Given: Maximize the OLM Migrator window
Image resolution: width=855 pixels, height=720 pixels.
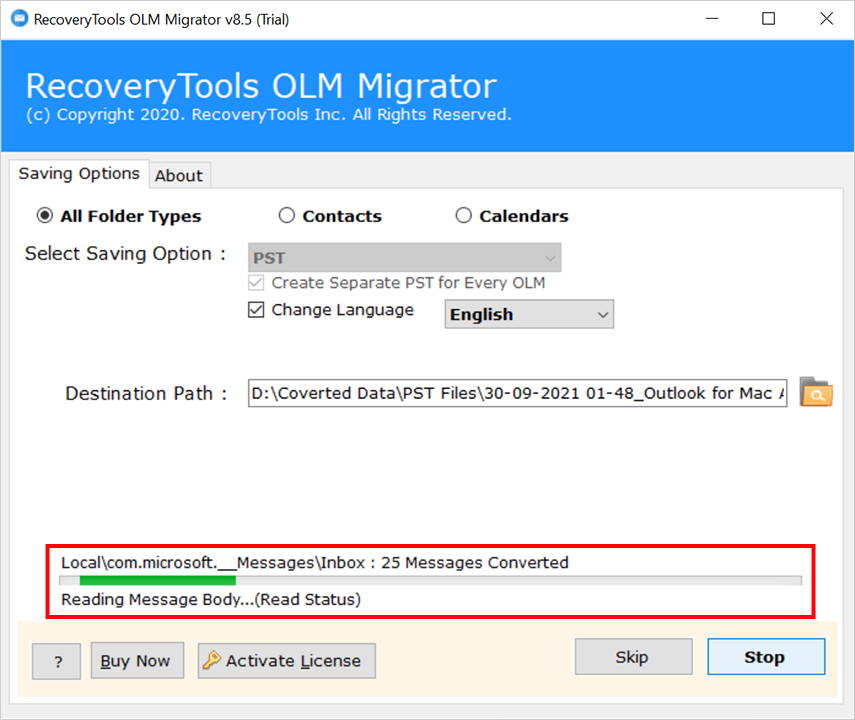Looking at the screenshot, I should (x=768, y=19).
